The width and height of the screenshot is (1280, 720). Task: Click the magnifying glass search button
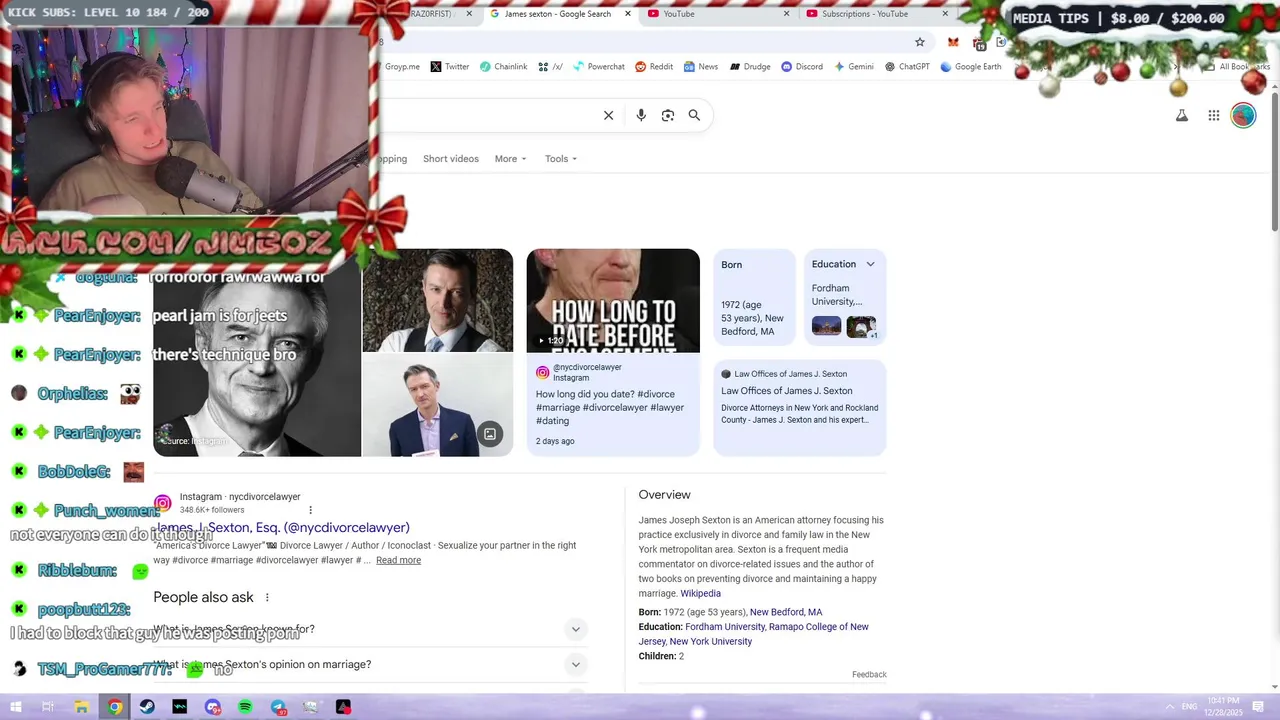point(694,115)
